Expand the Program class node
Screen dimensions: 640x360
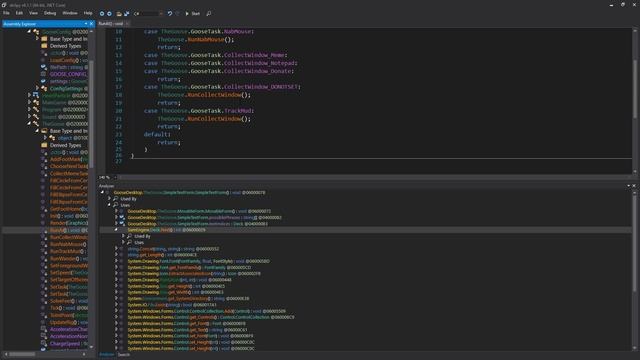pos(29,109)
